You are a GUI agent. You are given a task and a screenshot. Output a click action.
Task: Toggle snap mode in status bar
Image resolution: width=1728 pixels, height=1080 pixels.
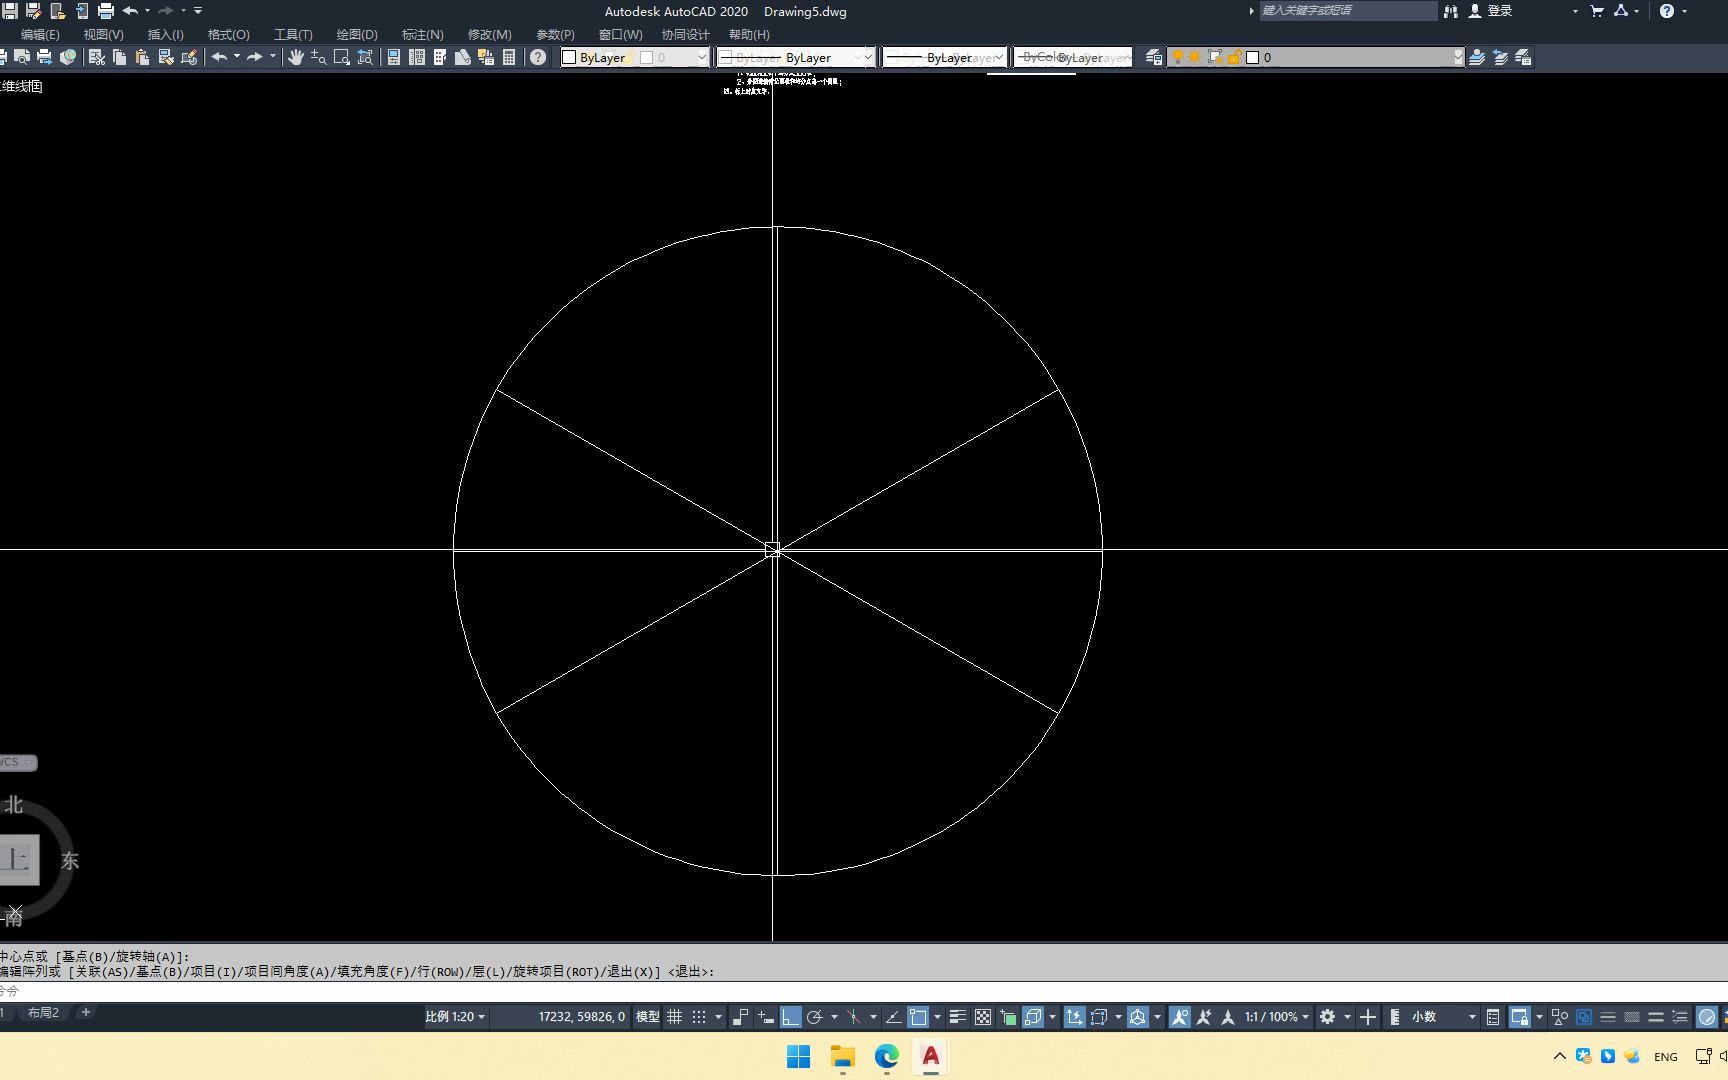(x=699, y=1017)
